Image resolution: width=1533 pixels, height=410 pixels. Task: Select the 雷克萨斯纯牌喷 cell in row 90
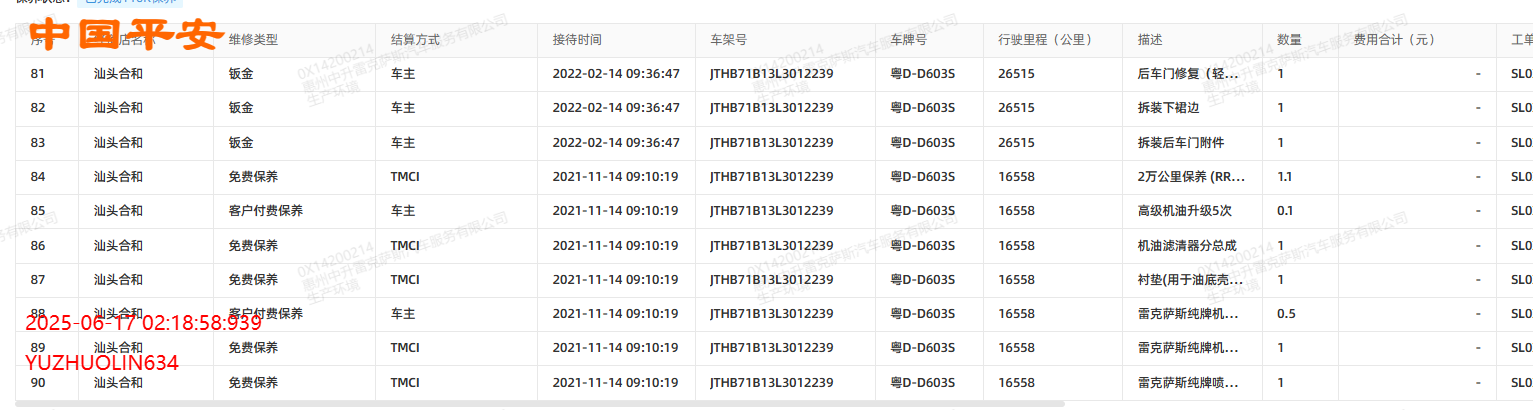coord(1189,382)
